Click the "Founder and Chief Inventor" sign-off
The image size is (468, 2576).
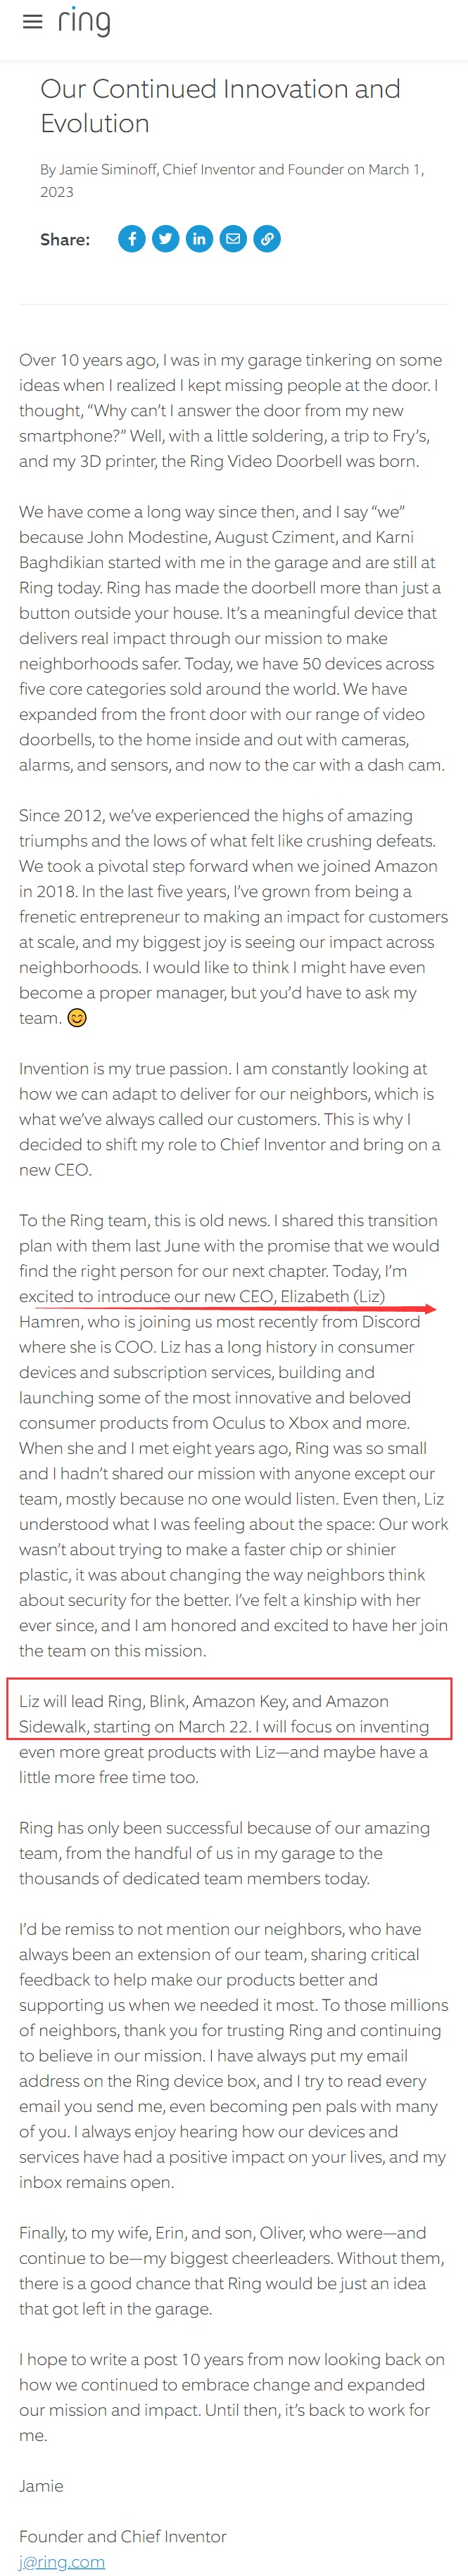coord(122,2528)
